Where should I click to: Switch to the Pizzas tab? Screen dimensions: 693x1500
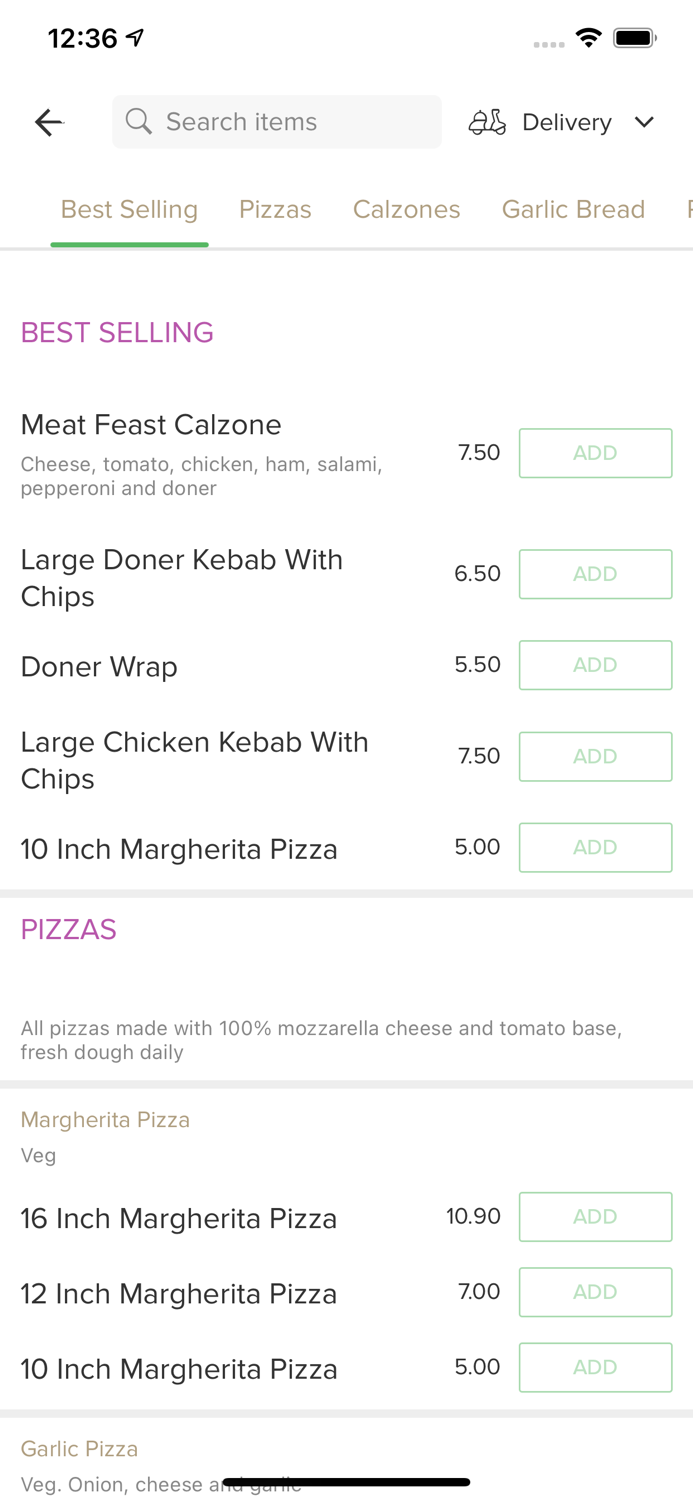[275, 210]
